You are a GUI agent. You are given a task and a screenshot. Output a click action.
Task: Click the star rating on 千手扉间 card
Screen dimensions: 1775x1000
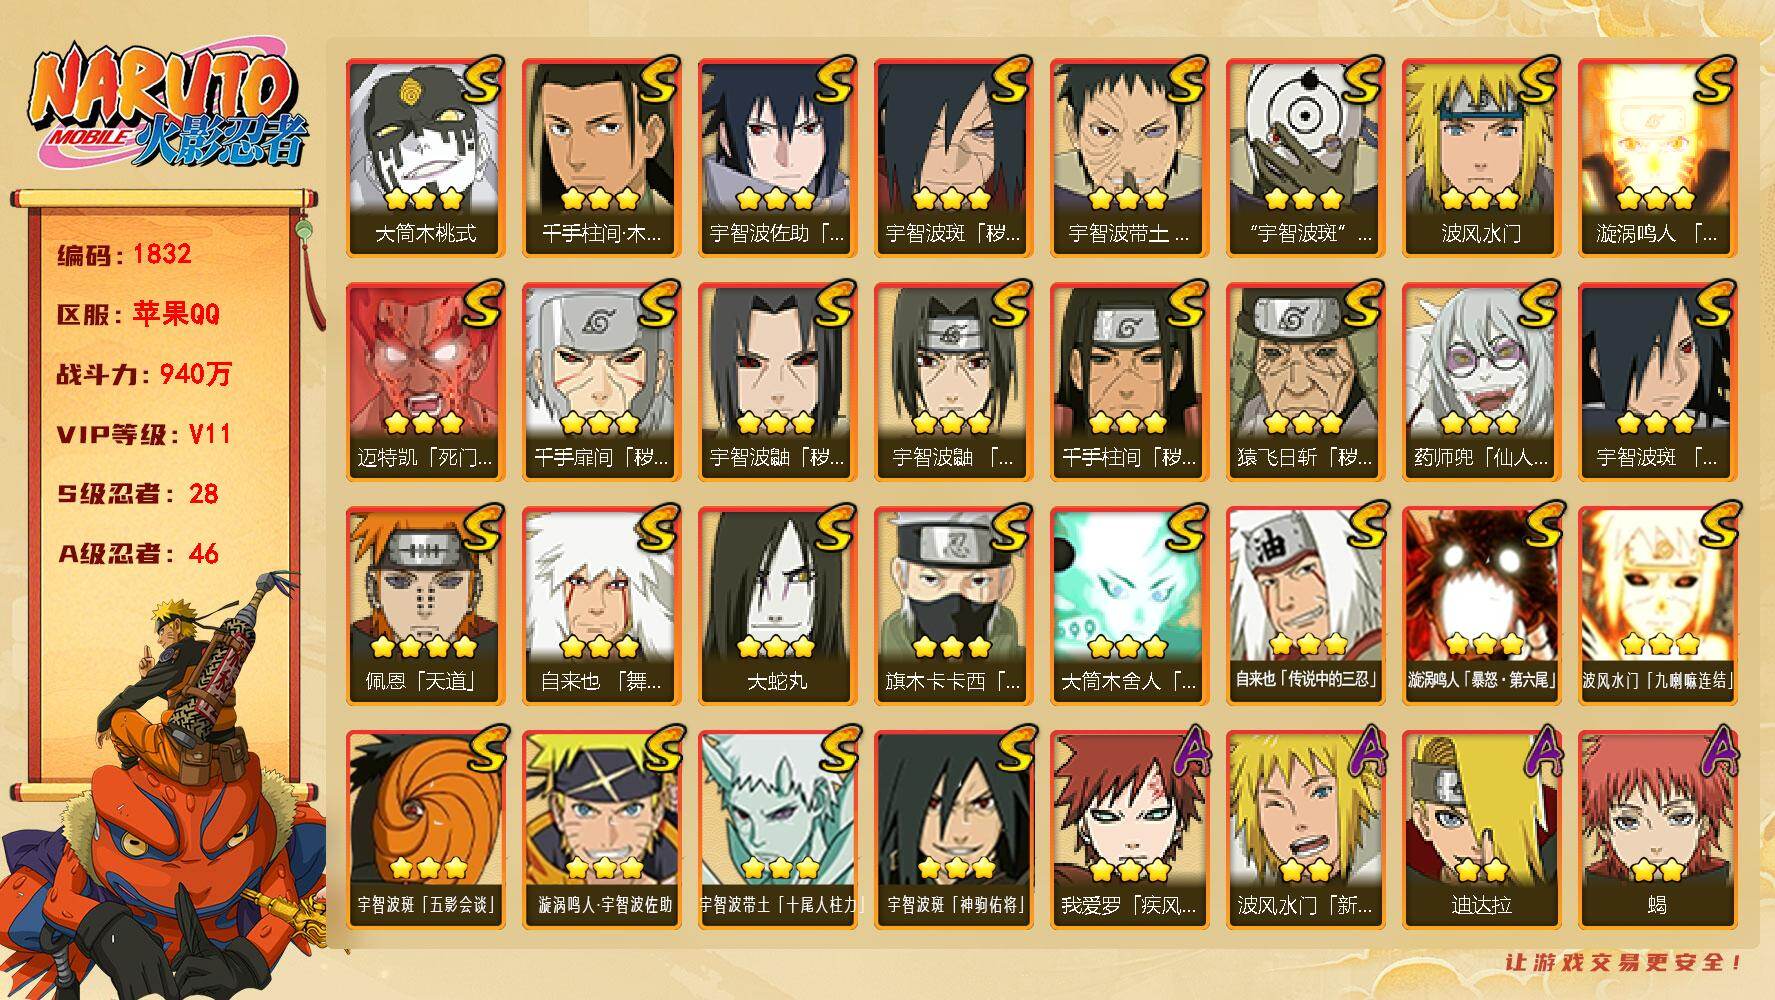point(600,423)
